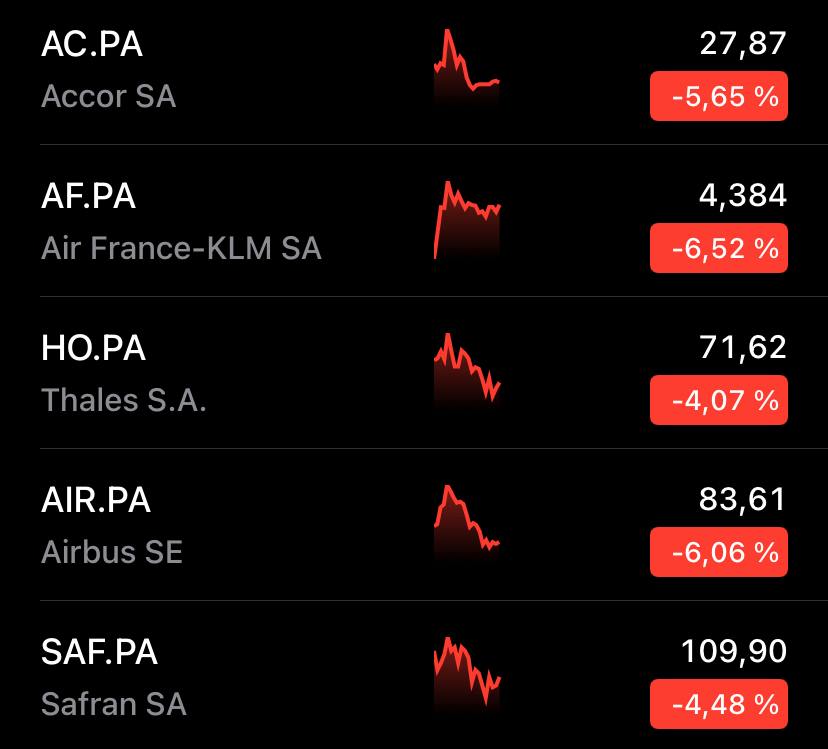
Task: Open the AIR.PA ticker symbol
Action: [x=96, y=500]
